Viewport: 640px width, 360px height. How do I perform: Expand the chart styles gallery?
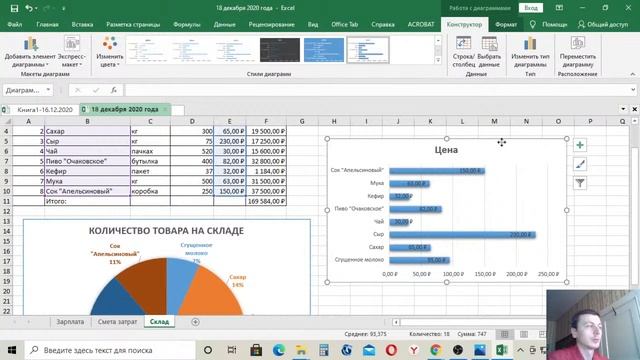point(438,60)
